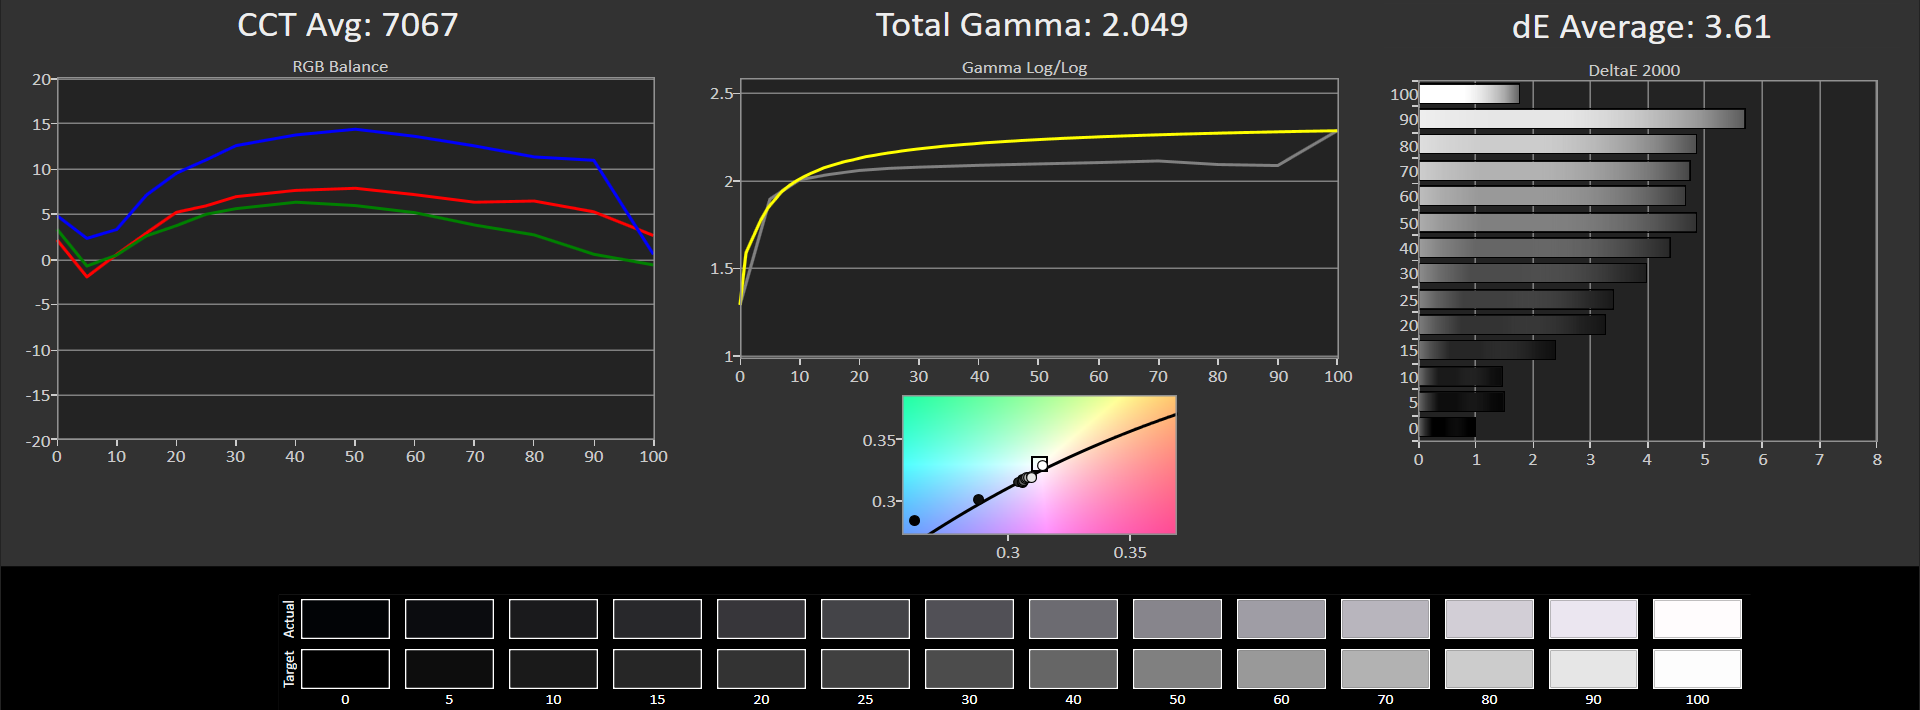
Task: Pick the DeltaE 2000 bar for level 60
Action: coord(1552,196)
